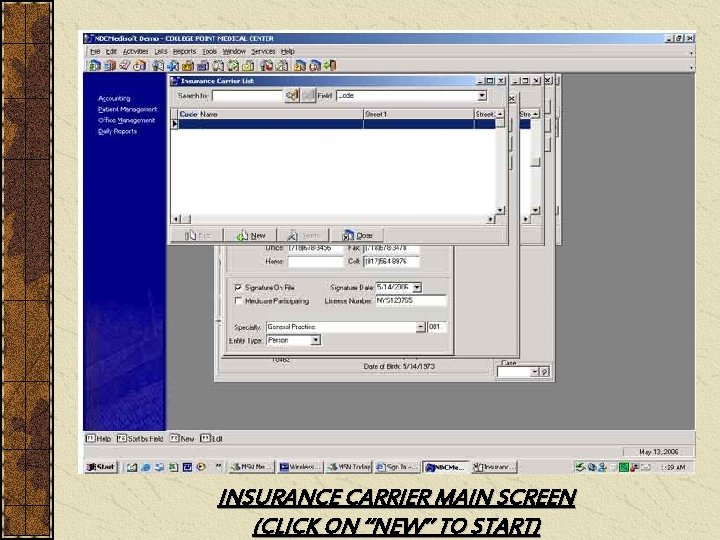The image size is (720, 540).
Task: Click the scroll-left arrow of carrier list
Action: pos(175,219)
